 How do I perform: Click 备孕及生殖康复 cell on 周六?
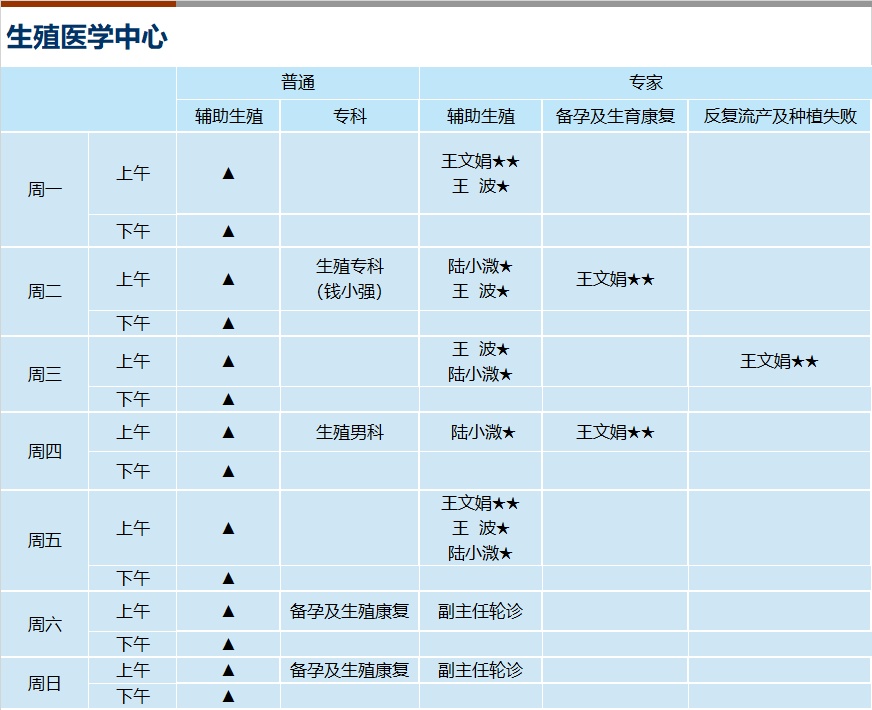pos(350,612)
